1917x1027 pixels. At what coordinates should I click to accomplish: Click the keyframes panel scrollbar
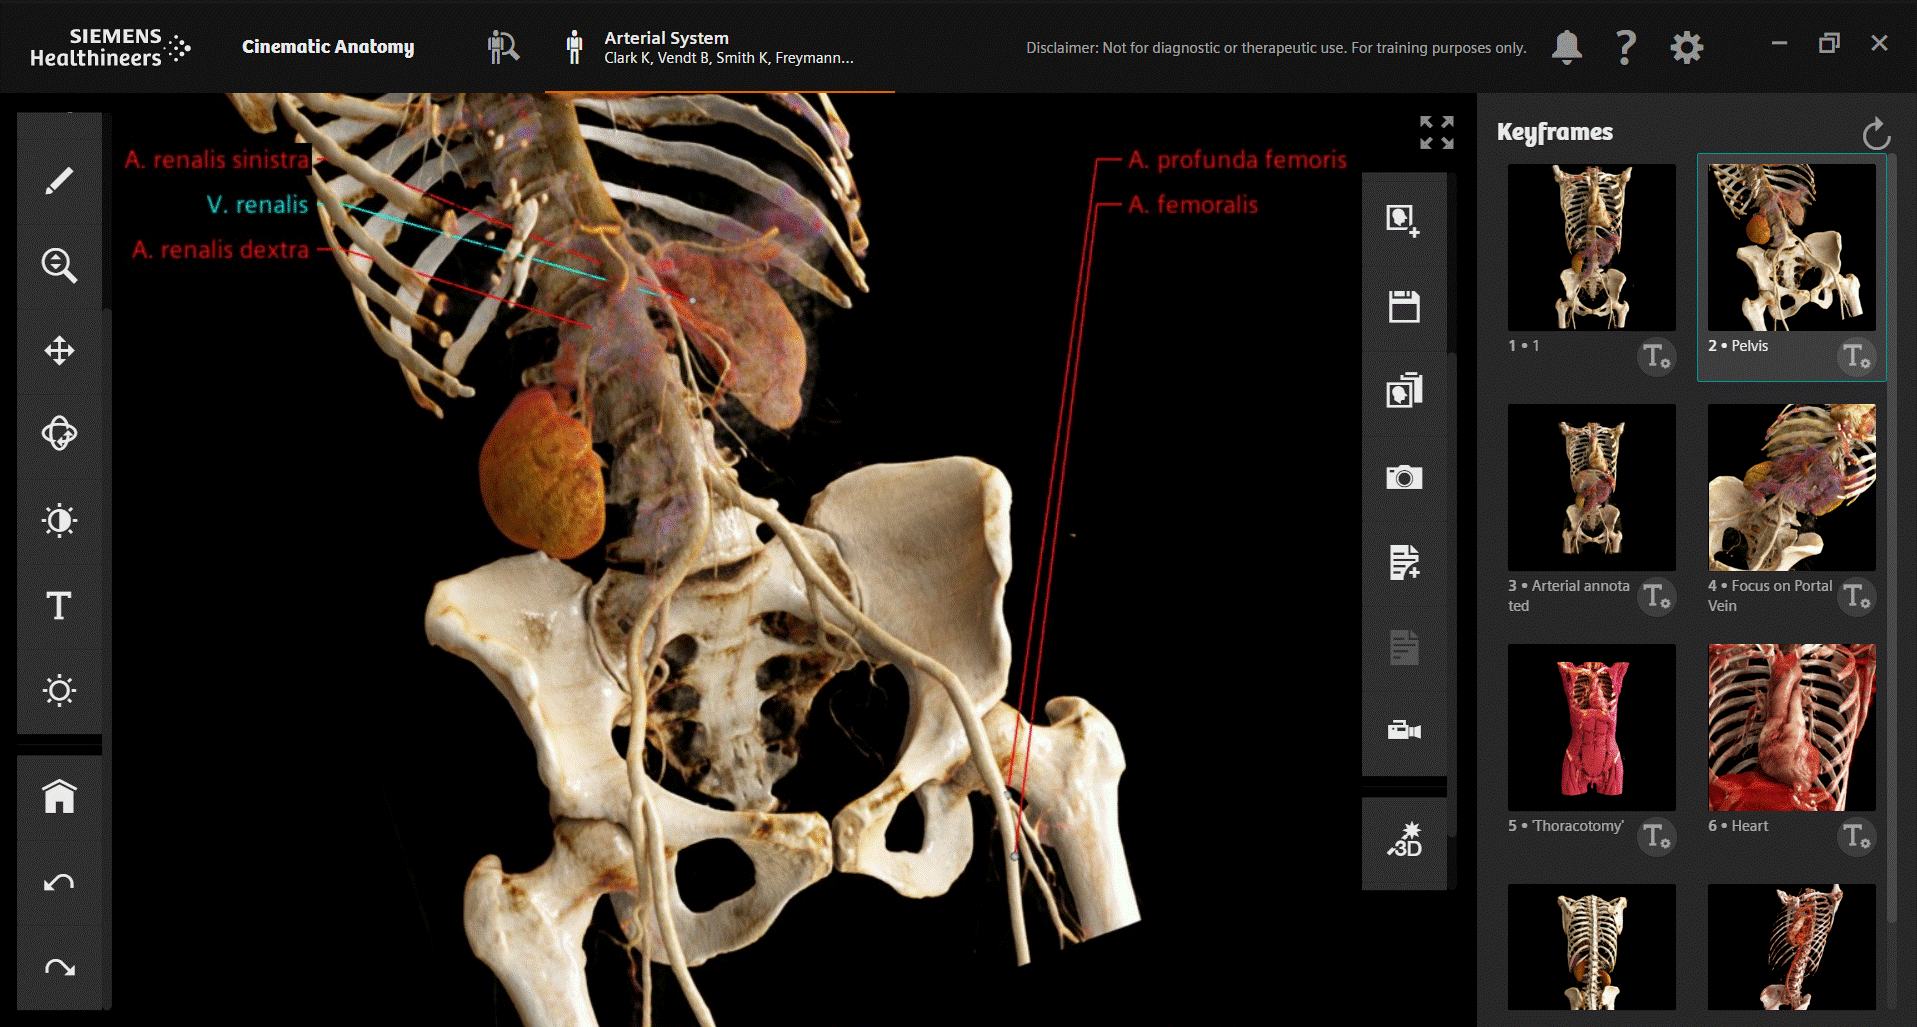(x=1891, y=540)
